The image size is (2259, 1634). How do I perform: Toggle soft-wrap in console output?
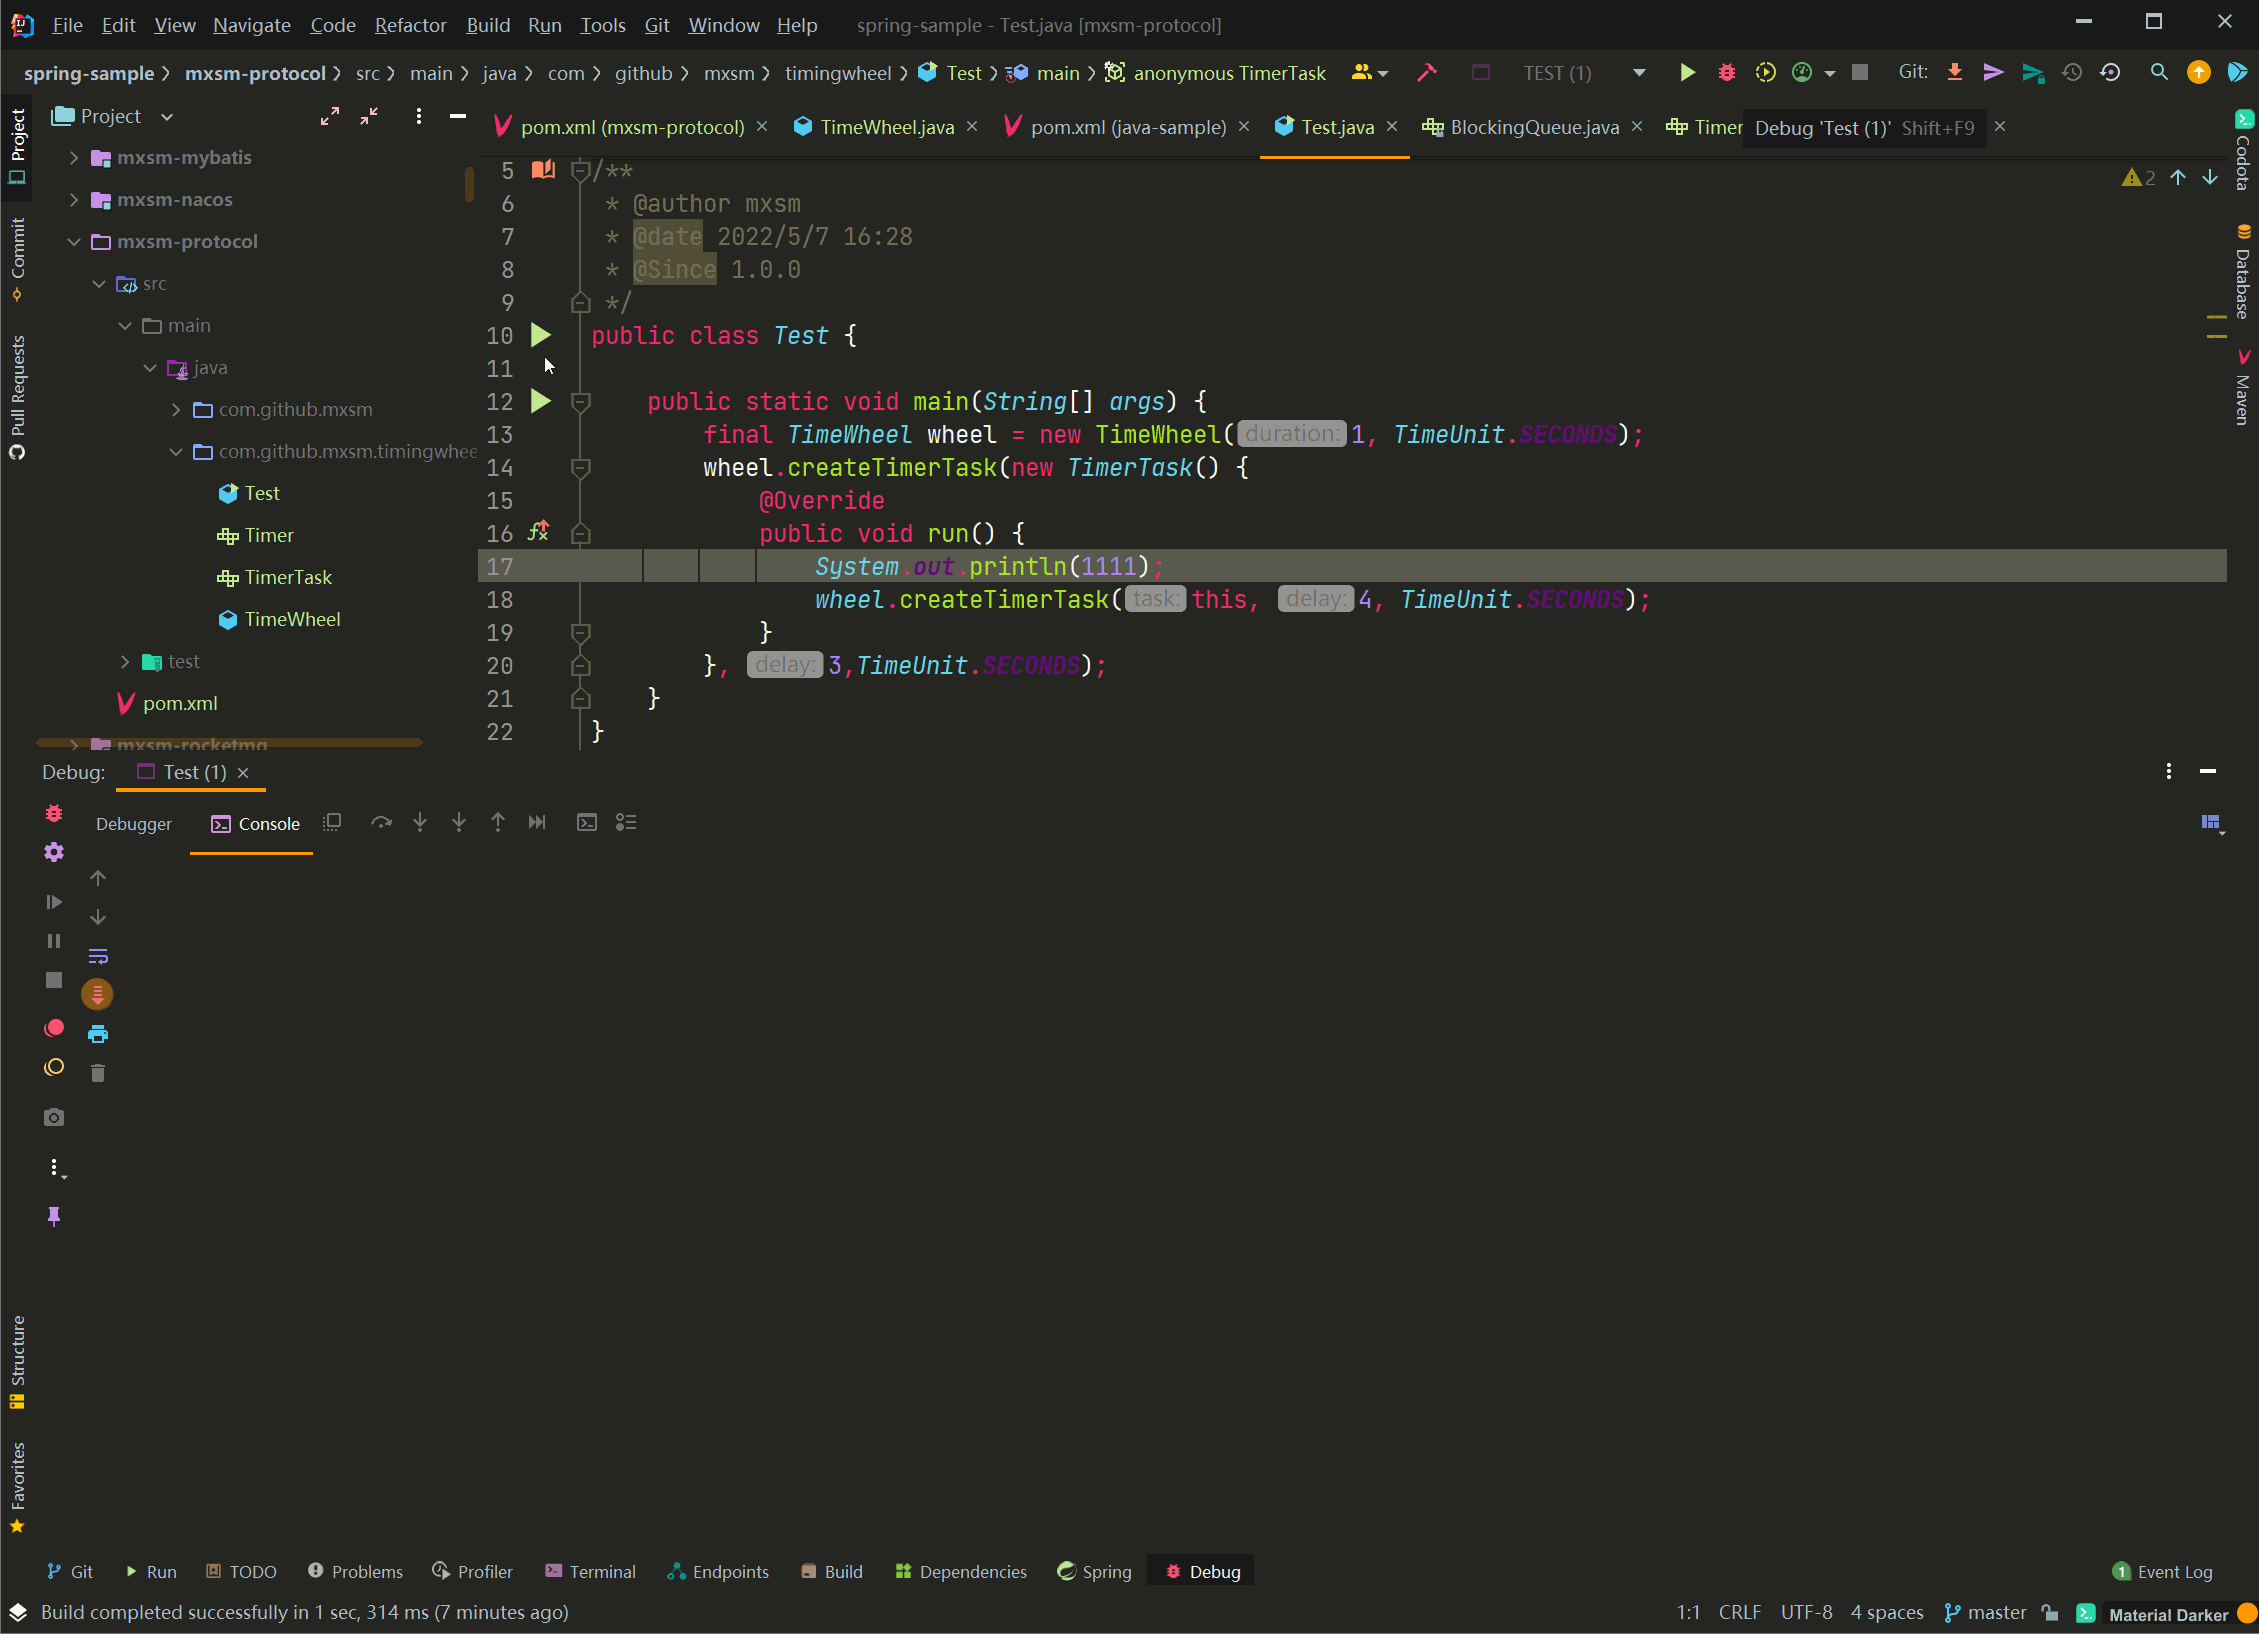click(98, 955)
